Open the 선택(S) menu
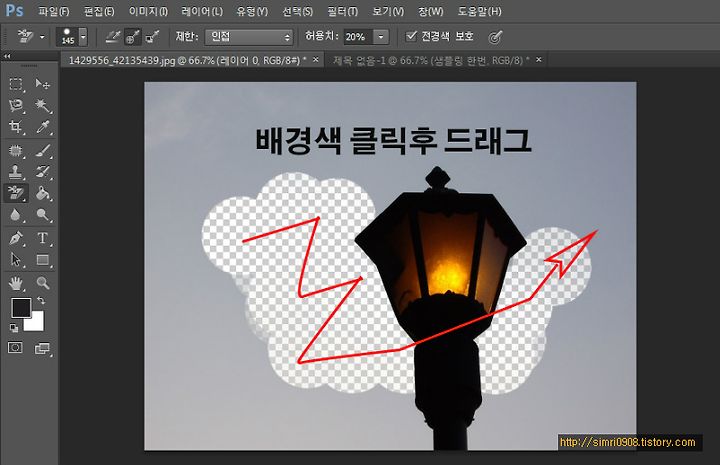 (x=298, y=11)
